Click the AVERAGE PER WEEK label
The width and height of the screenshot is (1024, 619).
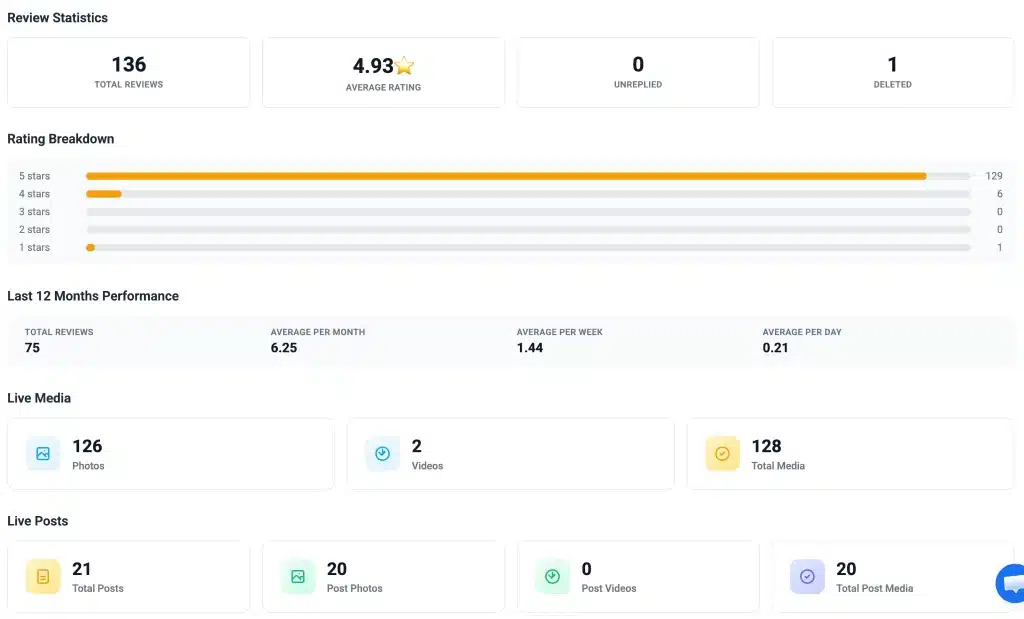(x=560, y=332)
